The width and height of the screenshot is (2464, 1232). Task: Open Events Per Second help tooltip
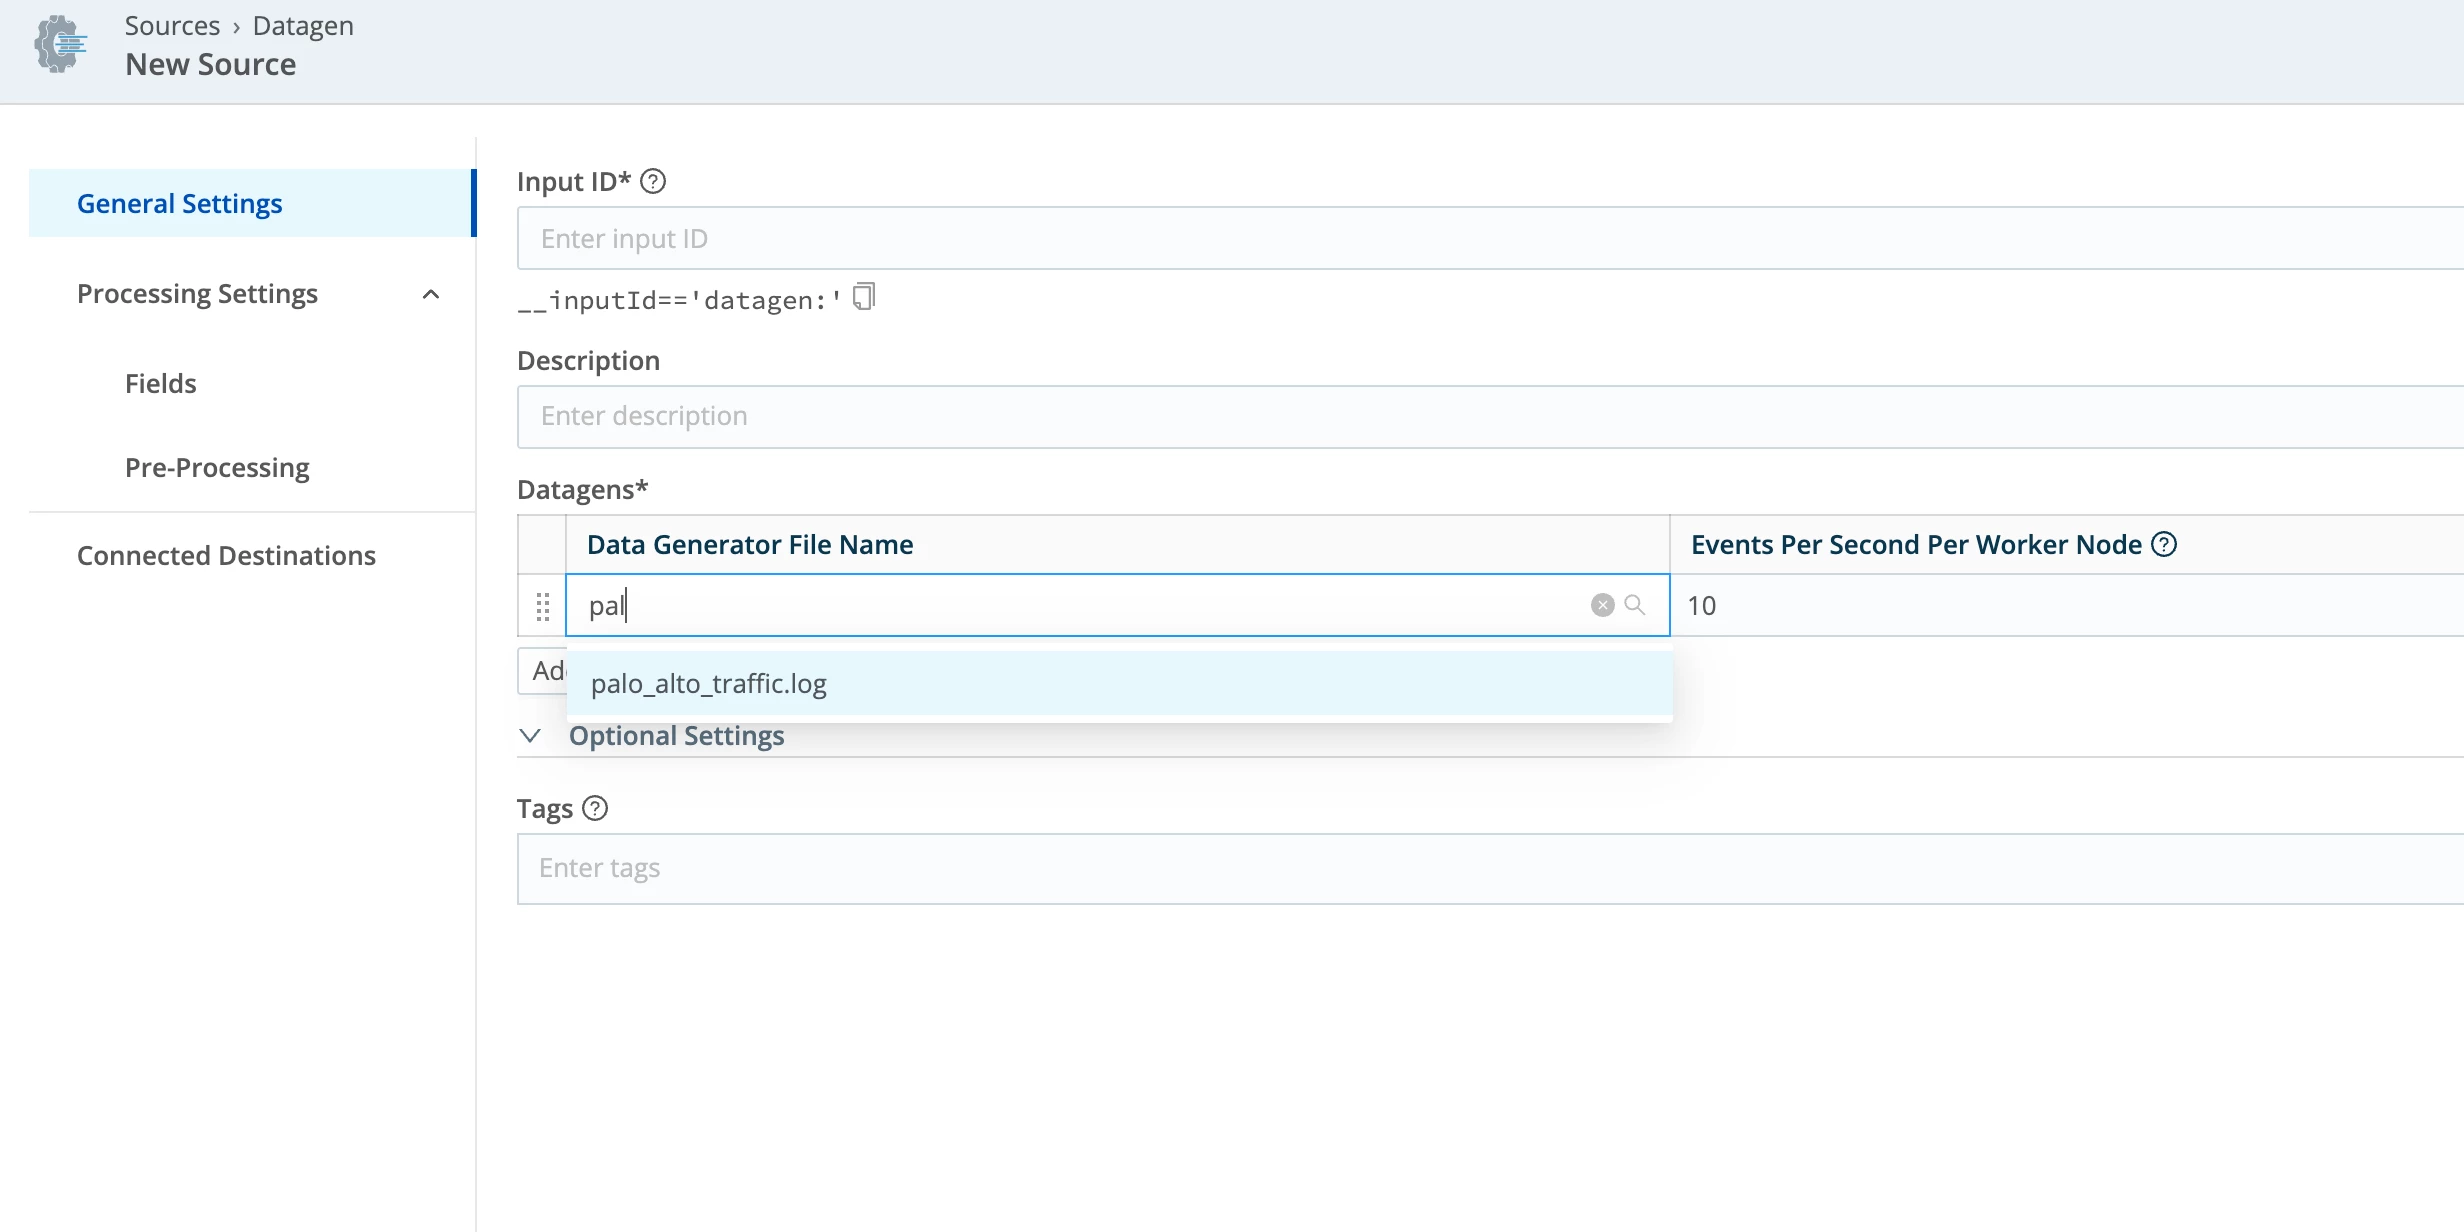pyautogui.click(x=2164, y=544)
